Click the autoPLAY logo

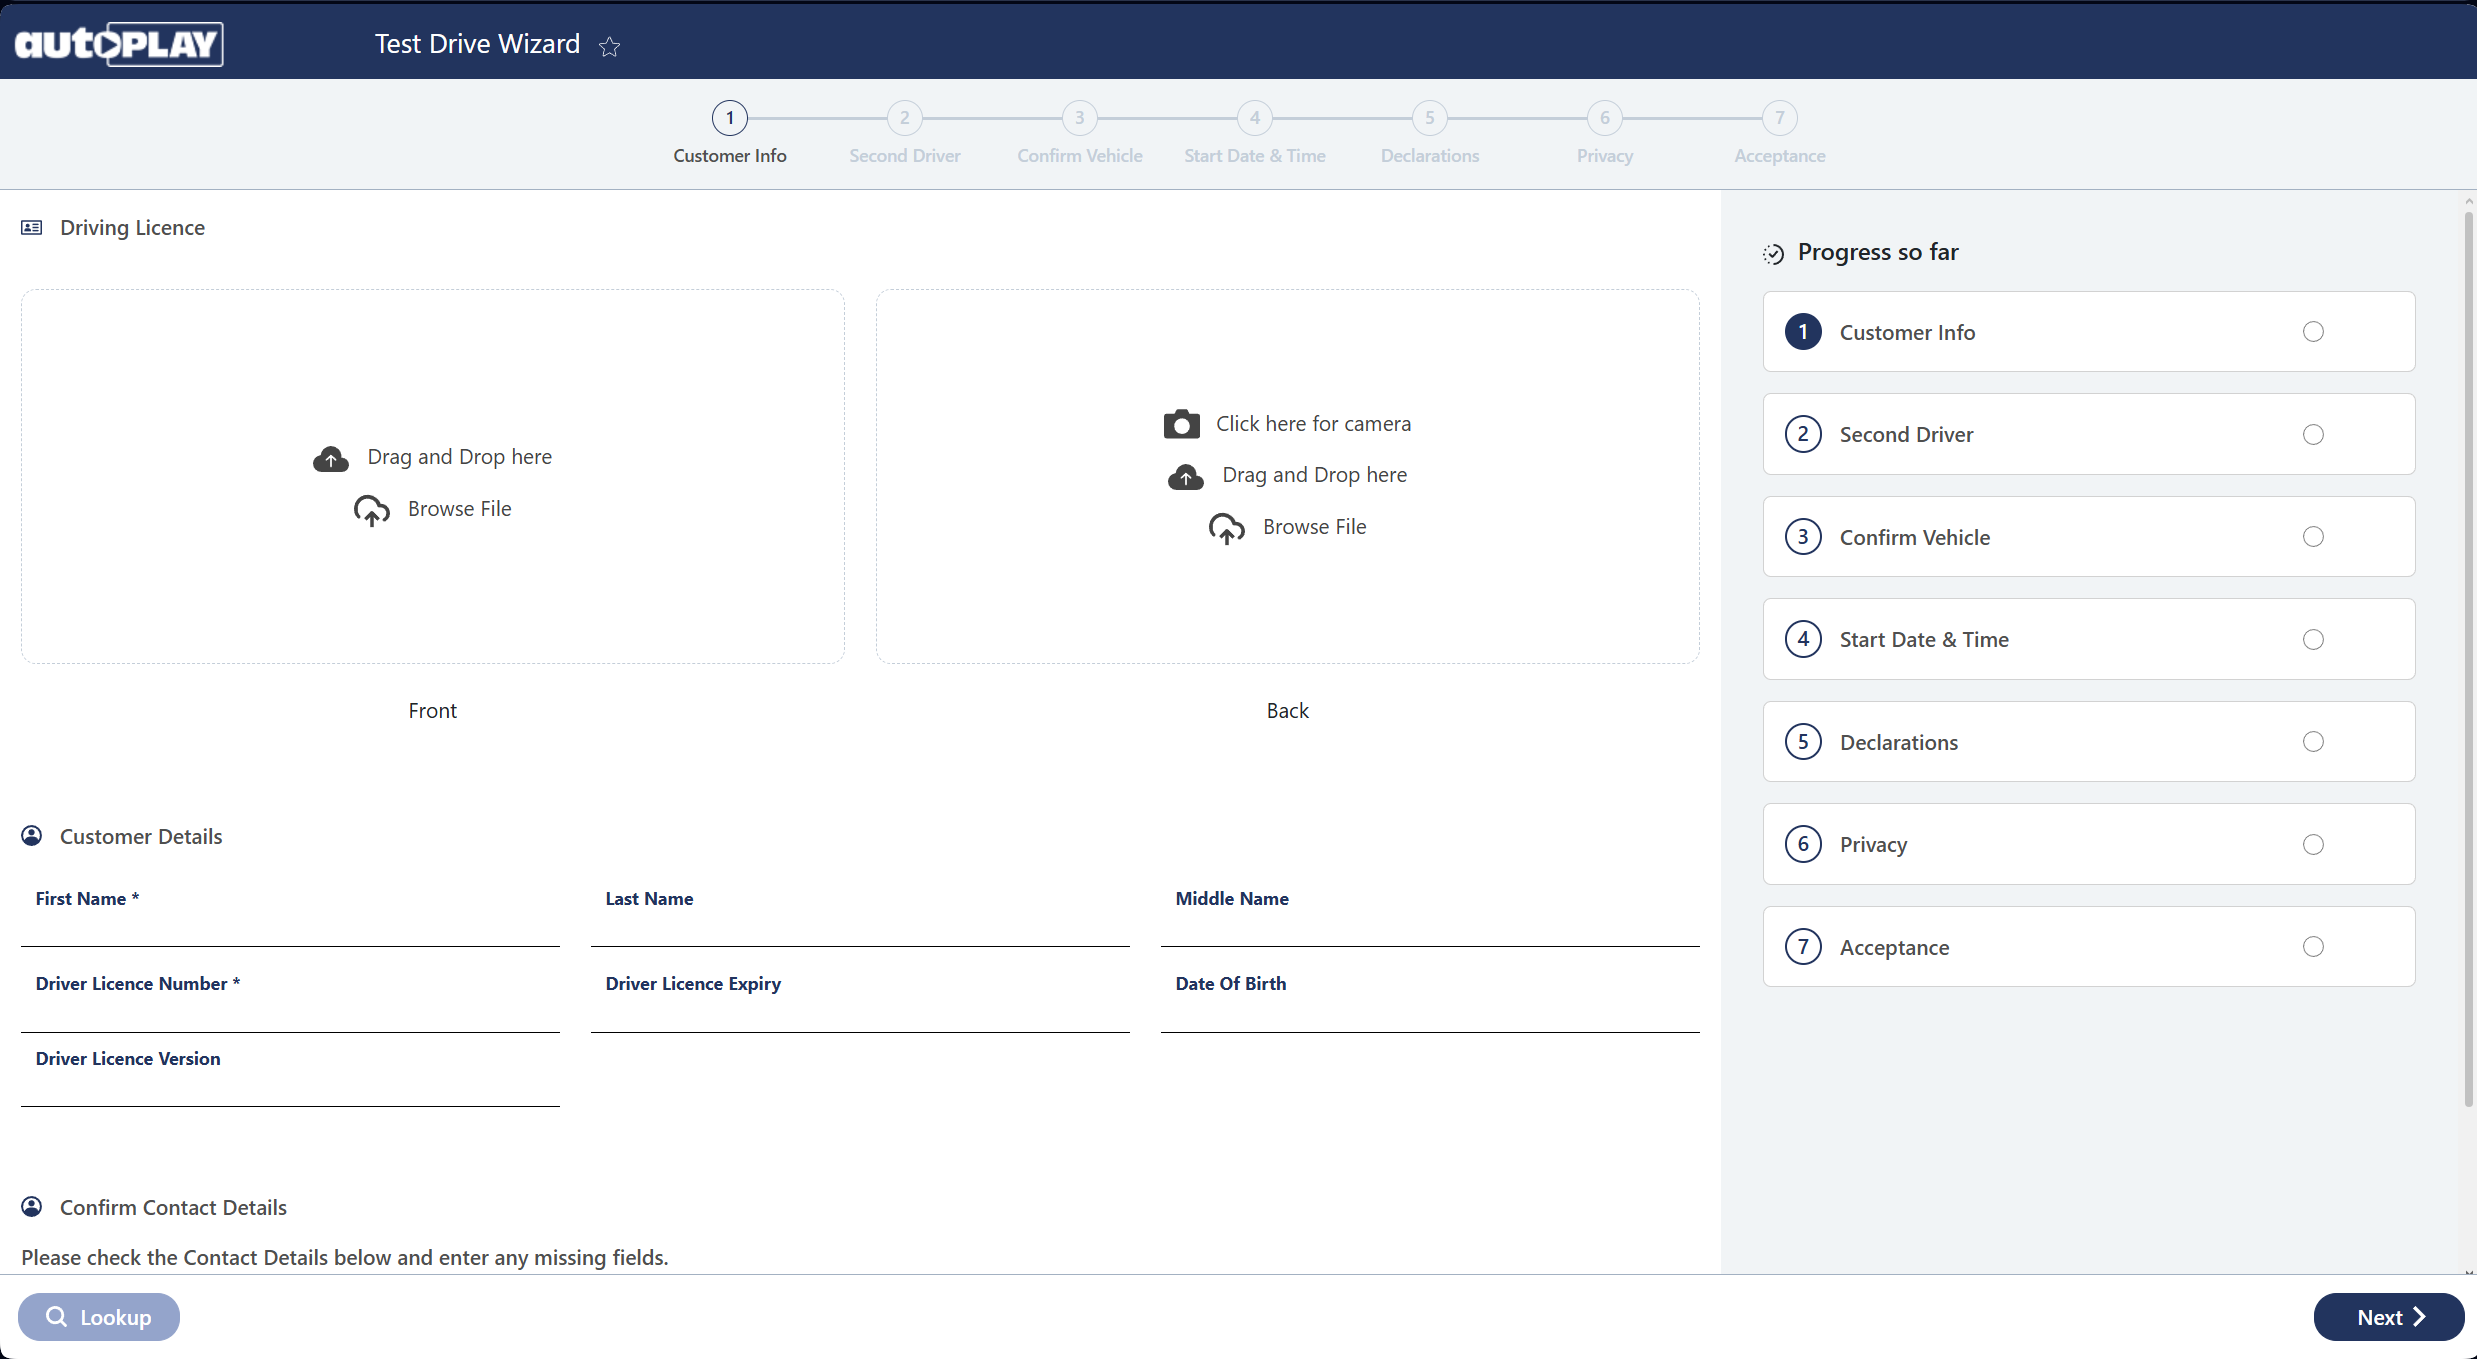pos(119,44)
